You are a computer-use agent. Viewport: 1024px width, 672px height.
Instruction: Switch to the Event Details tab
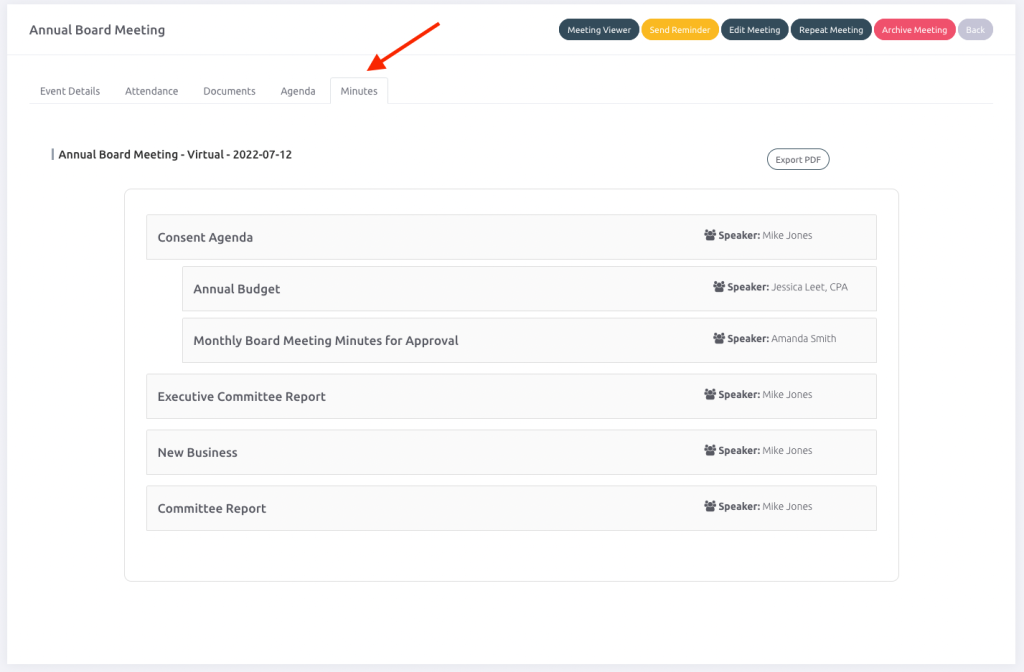70,91
